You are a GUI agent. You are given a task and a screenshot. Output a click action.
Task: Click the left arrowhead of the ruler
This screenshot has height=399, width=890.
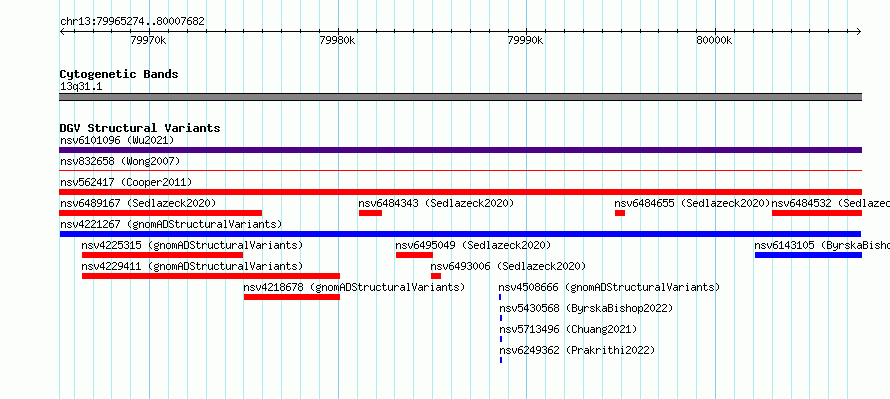coord(62,31)
